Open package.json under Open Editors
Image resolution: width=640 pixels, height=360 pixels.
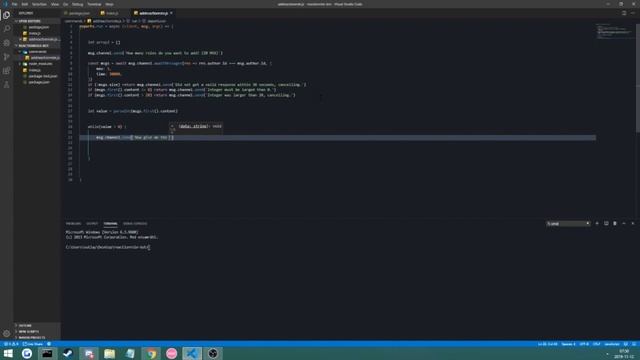pos(39,27)
